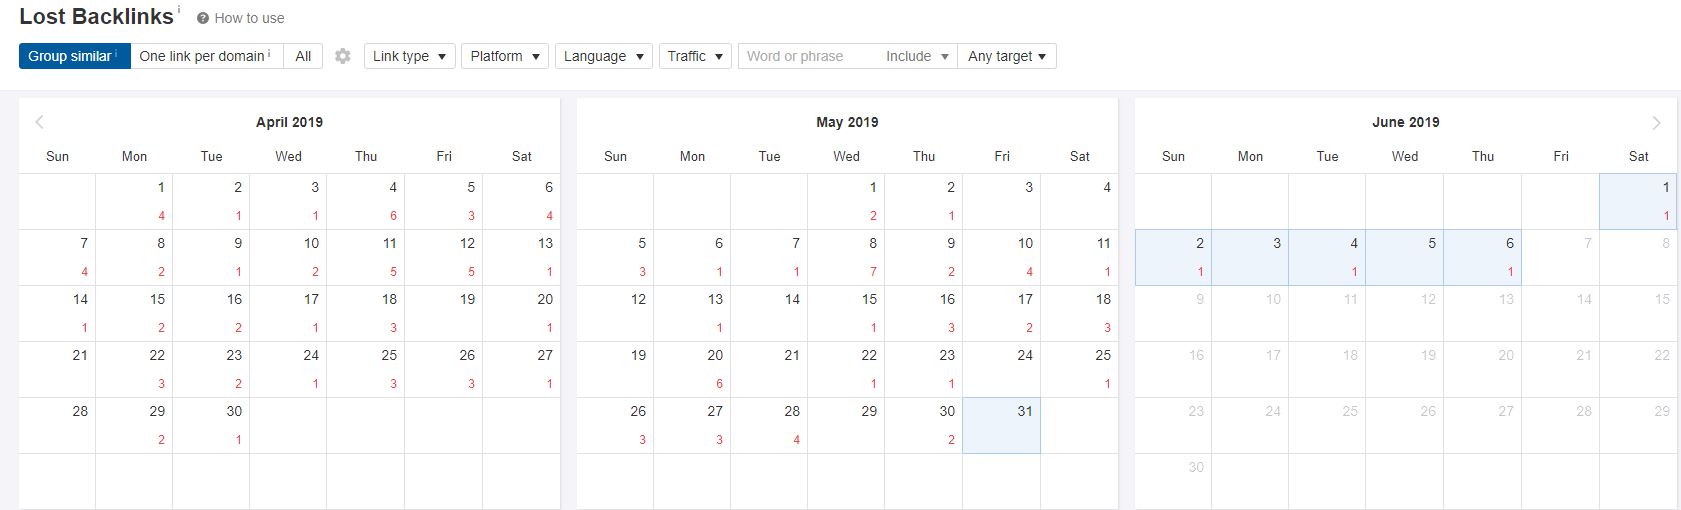Viewport: 1681px width, 510px height.
Task: Select May 31 in the calendar
Action: point(1001,426)
